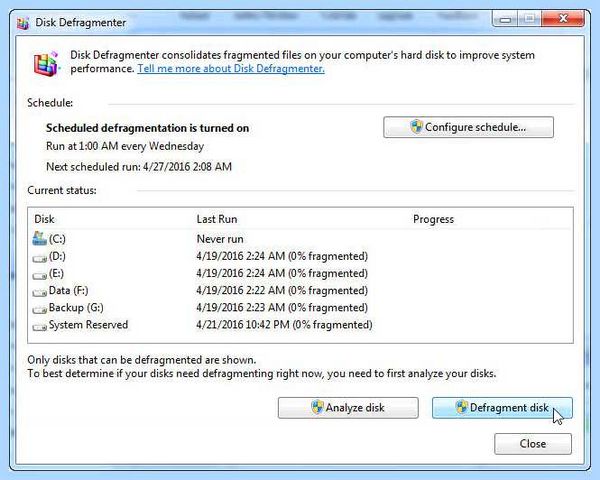Select the "4/19/2016 2:22 AM" last run entry
The width and height of the screenshot is (600, 480).
tap(282, 291)
